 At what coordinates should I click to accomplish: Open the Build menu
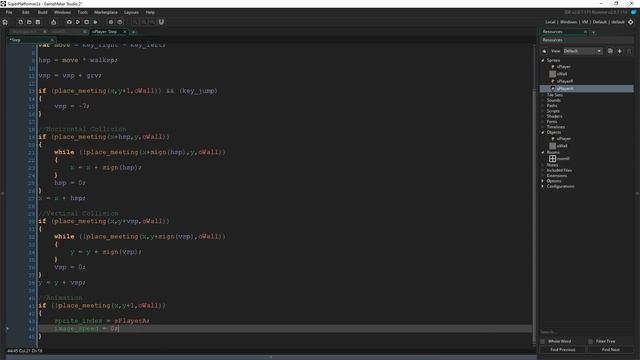[x=42, y=12]
